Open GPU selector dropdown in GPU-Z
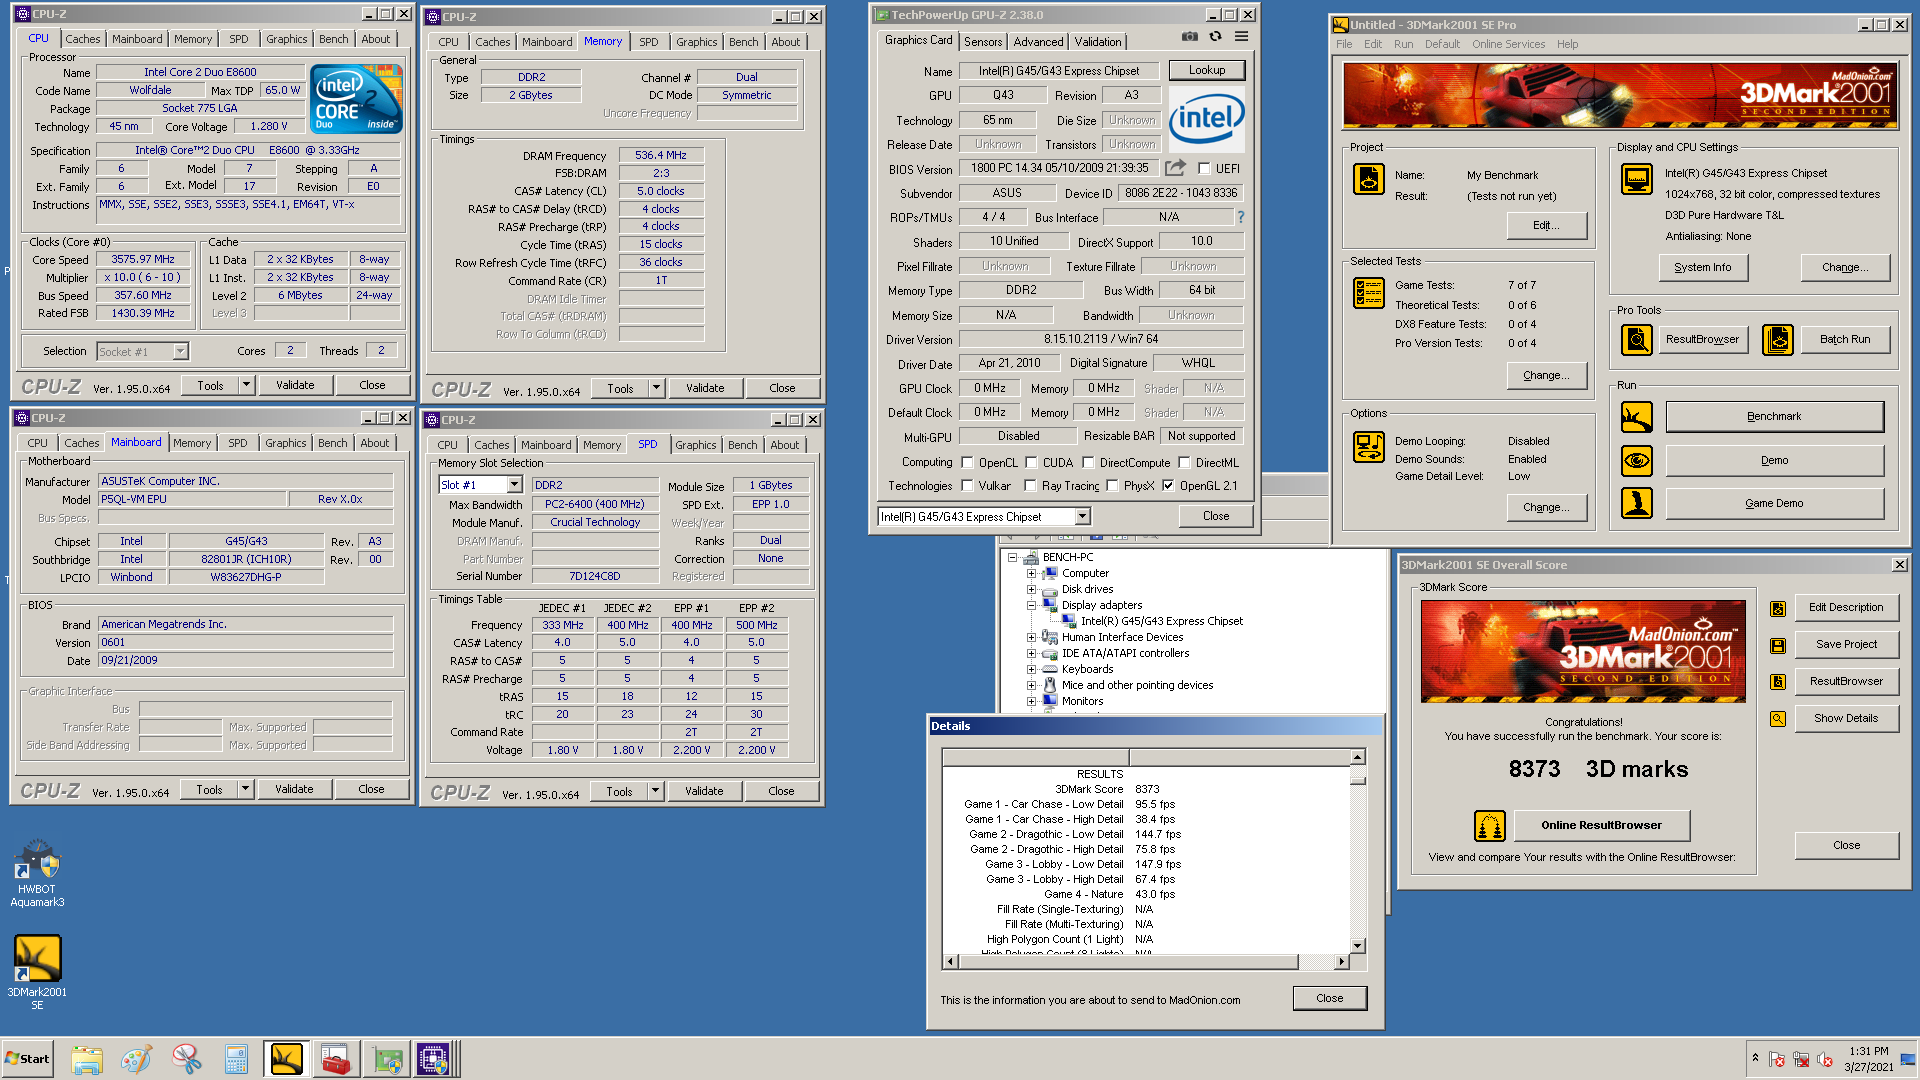This screenshot has width=1920, height=1080. (x=1082, y=517)
